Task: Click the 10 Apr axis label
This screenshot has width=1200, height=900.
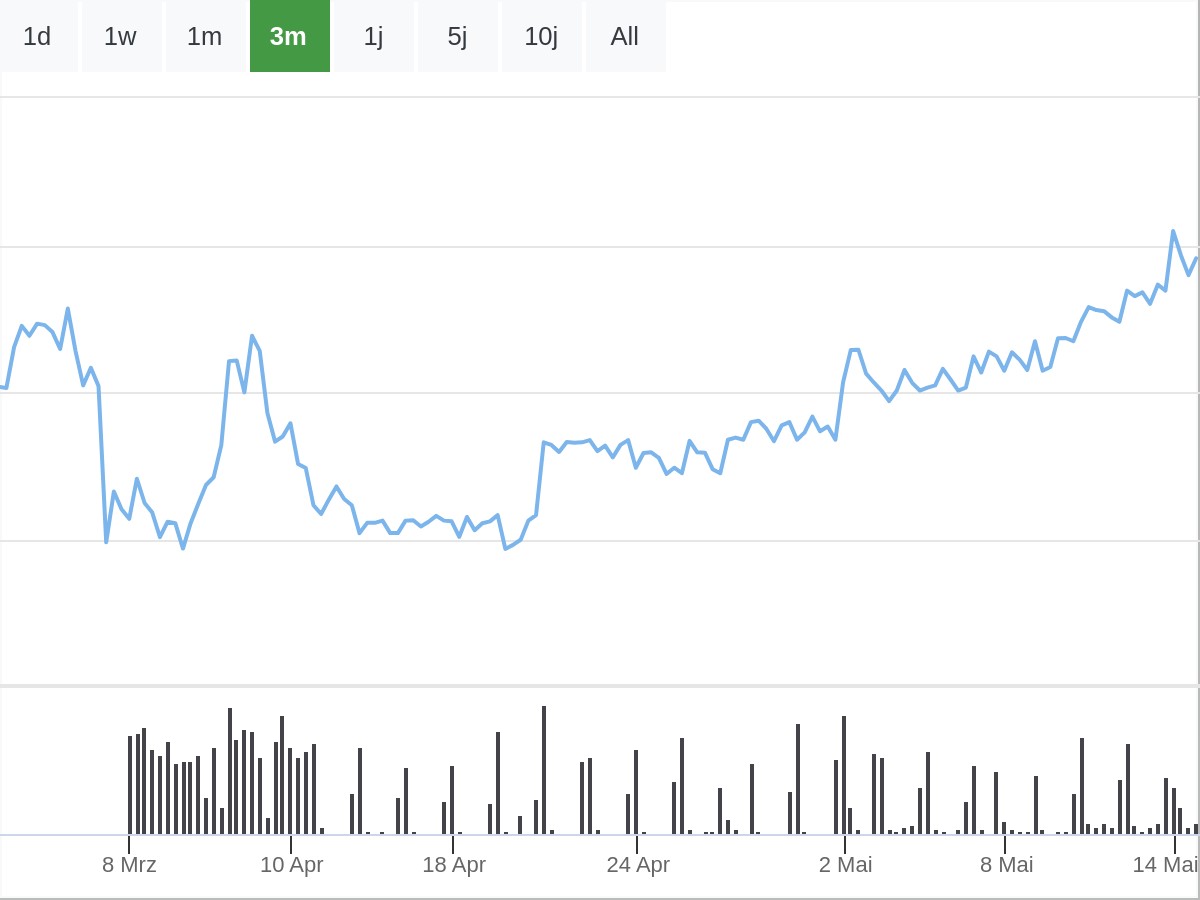Action: tap(291, 865)
